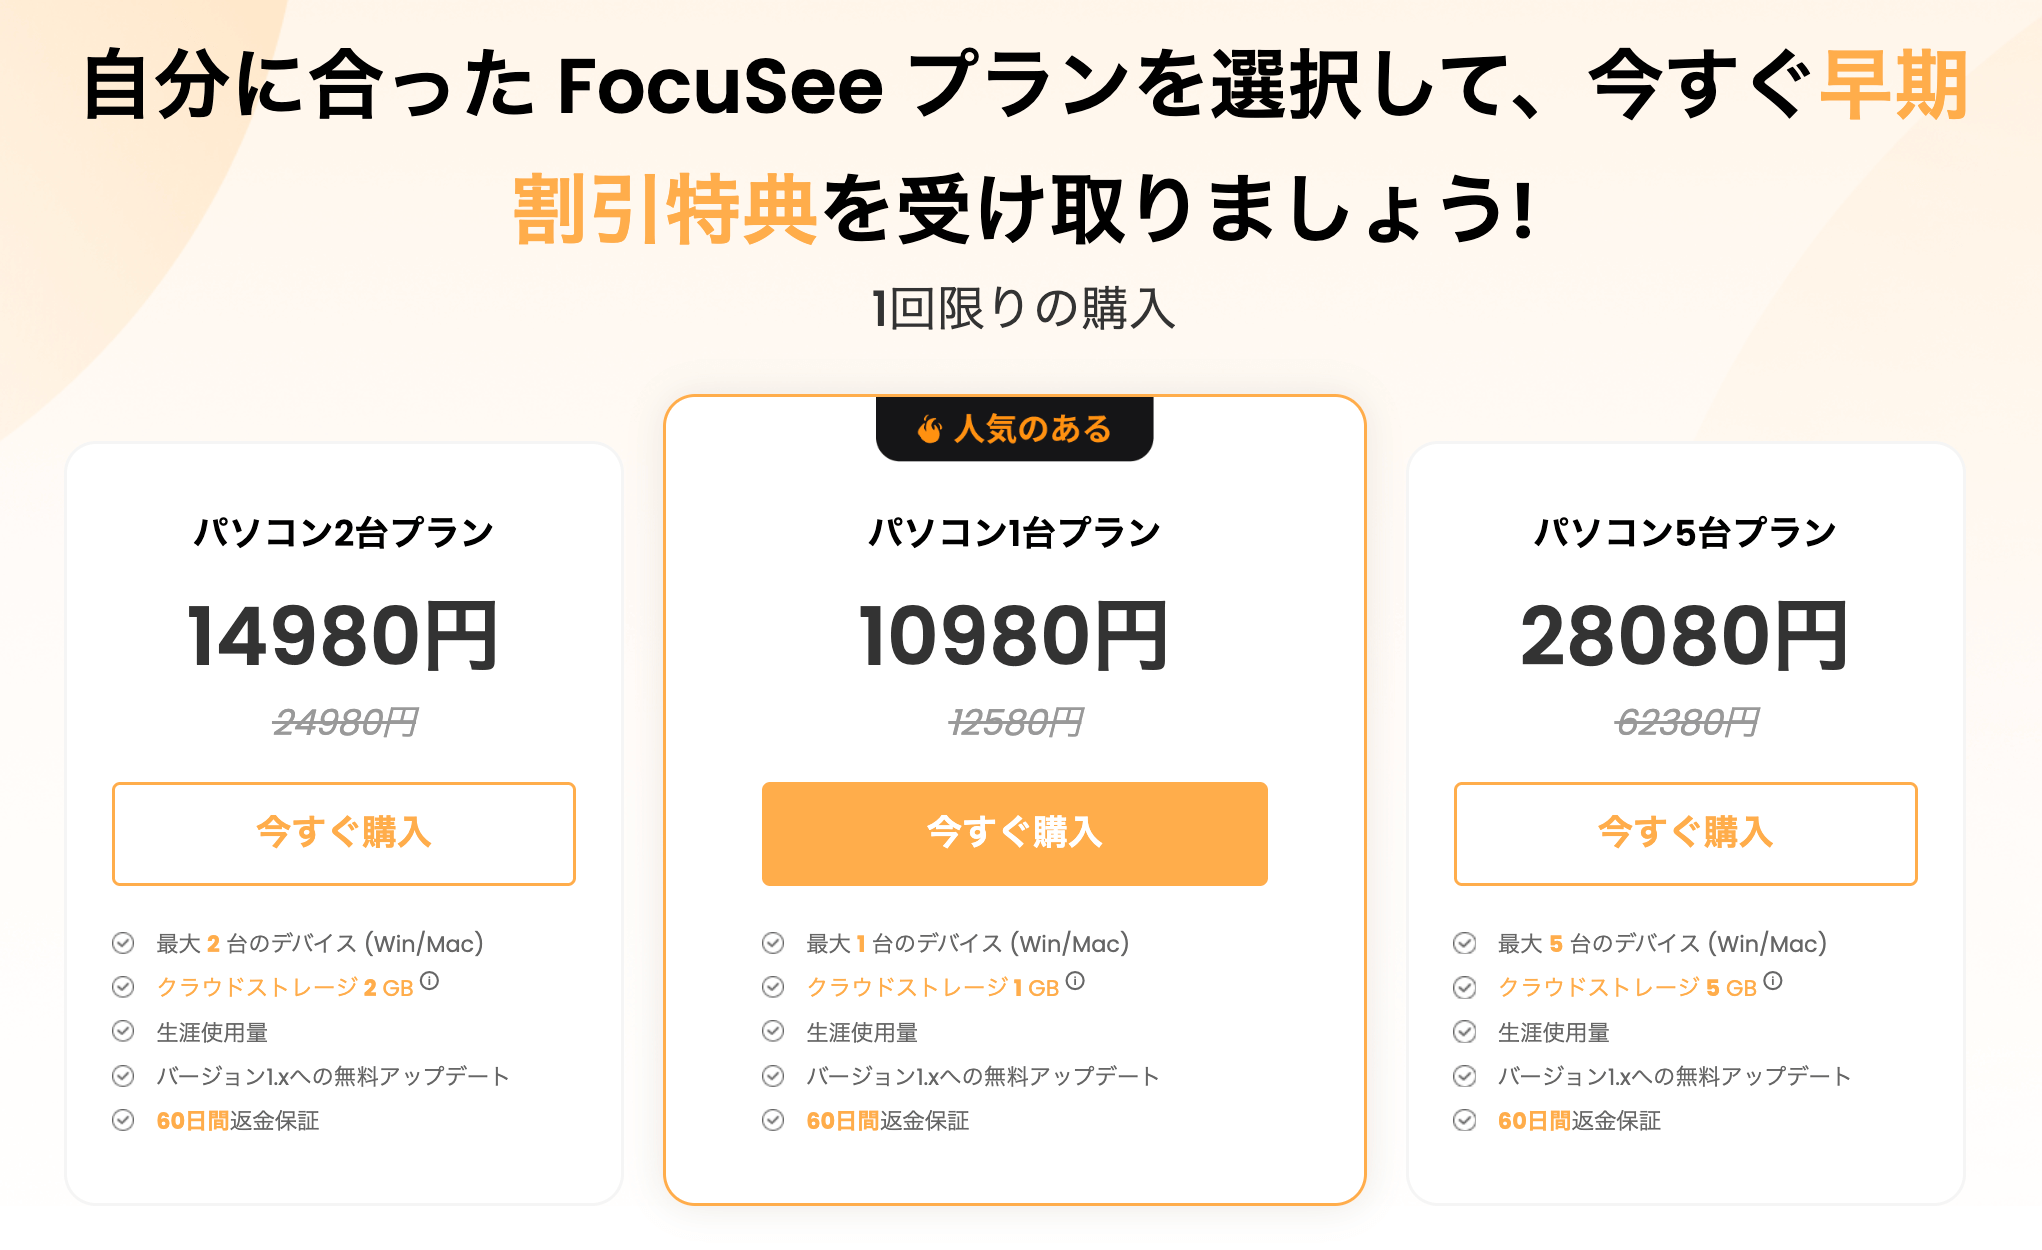Click checkmark beside 60日間返金保証 in 5台 plan

pos(1464,1120)
